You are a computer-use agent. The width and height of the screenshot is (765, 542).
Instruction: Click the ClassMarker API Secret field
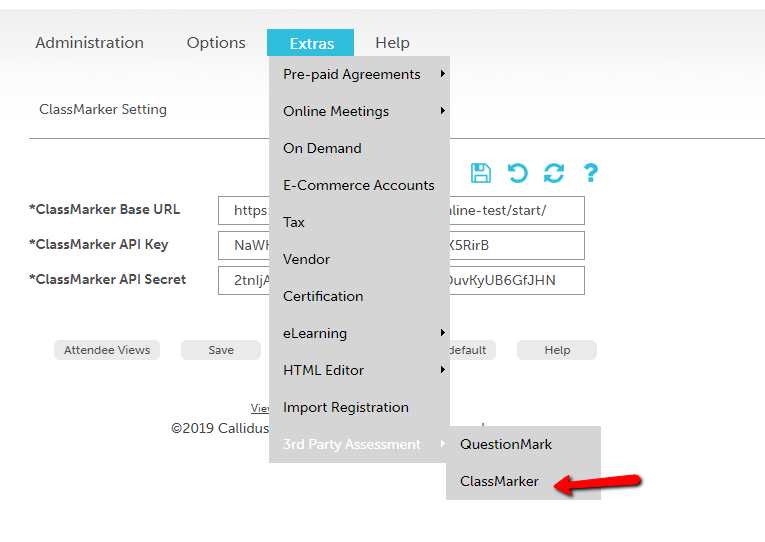pos(401,281)
